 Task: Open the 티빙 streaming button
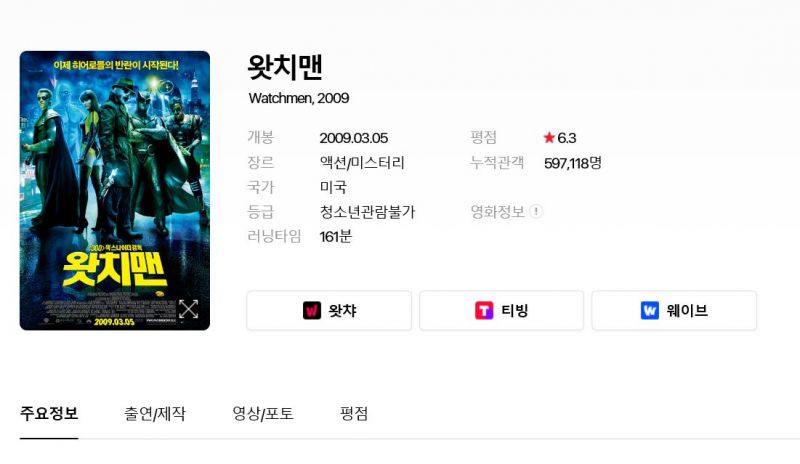(x=502, y=310)
